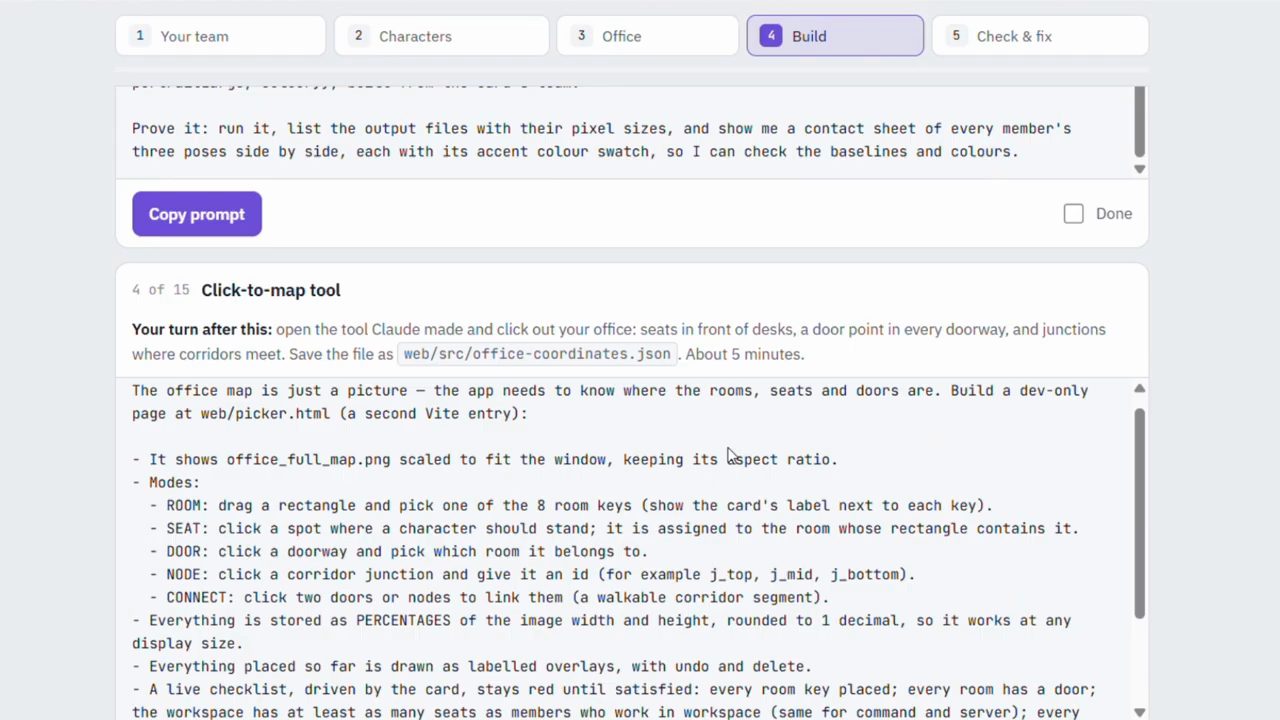
Task: Click the line starting "- CONNECT: click two doors"
Action: pyautogui.click(x=489, y=597)
